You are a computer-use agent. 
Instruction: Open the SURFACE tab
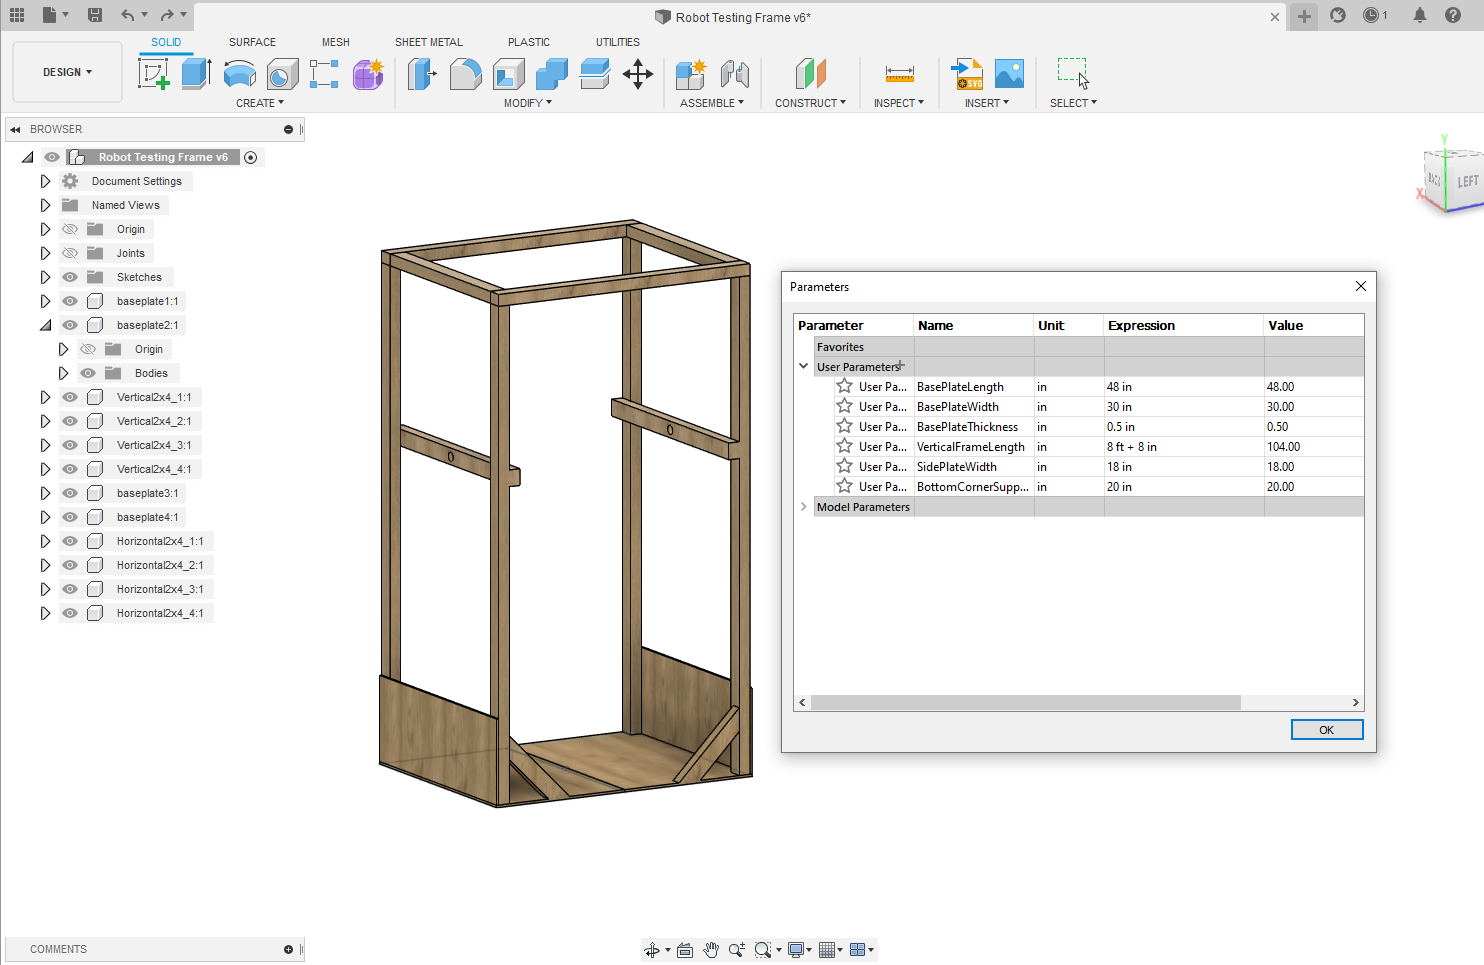pos(252,42)
